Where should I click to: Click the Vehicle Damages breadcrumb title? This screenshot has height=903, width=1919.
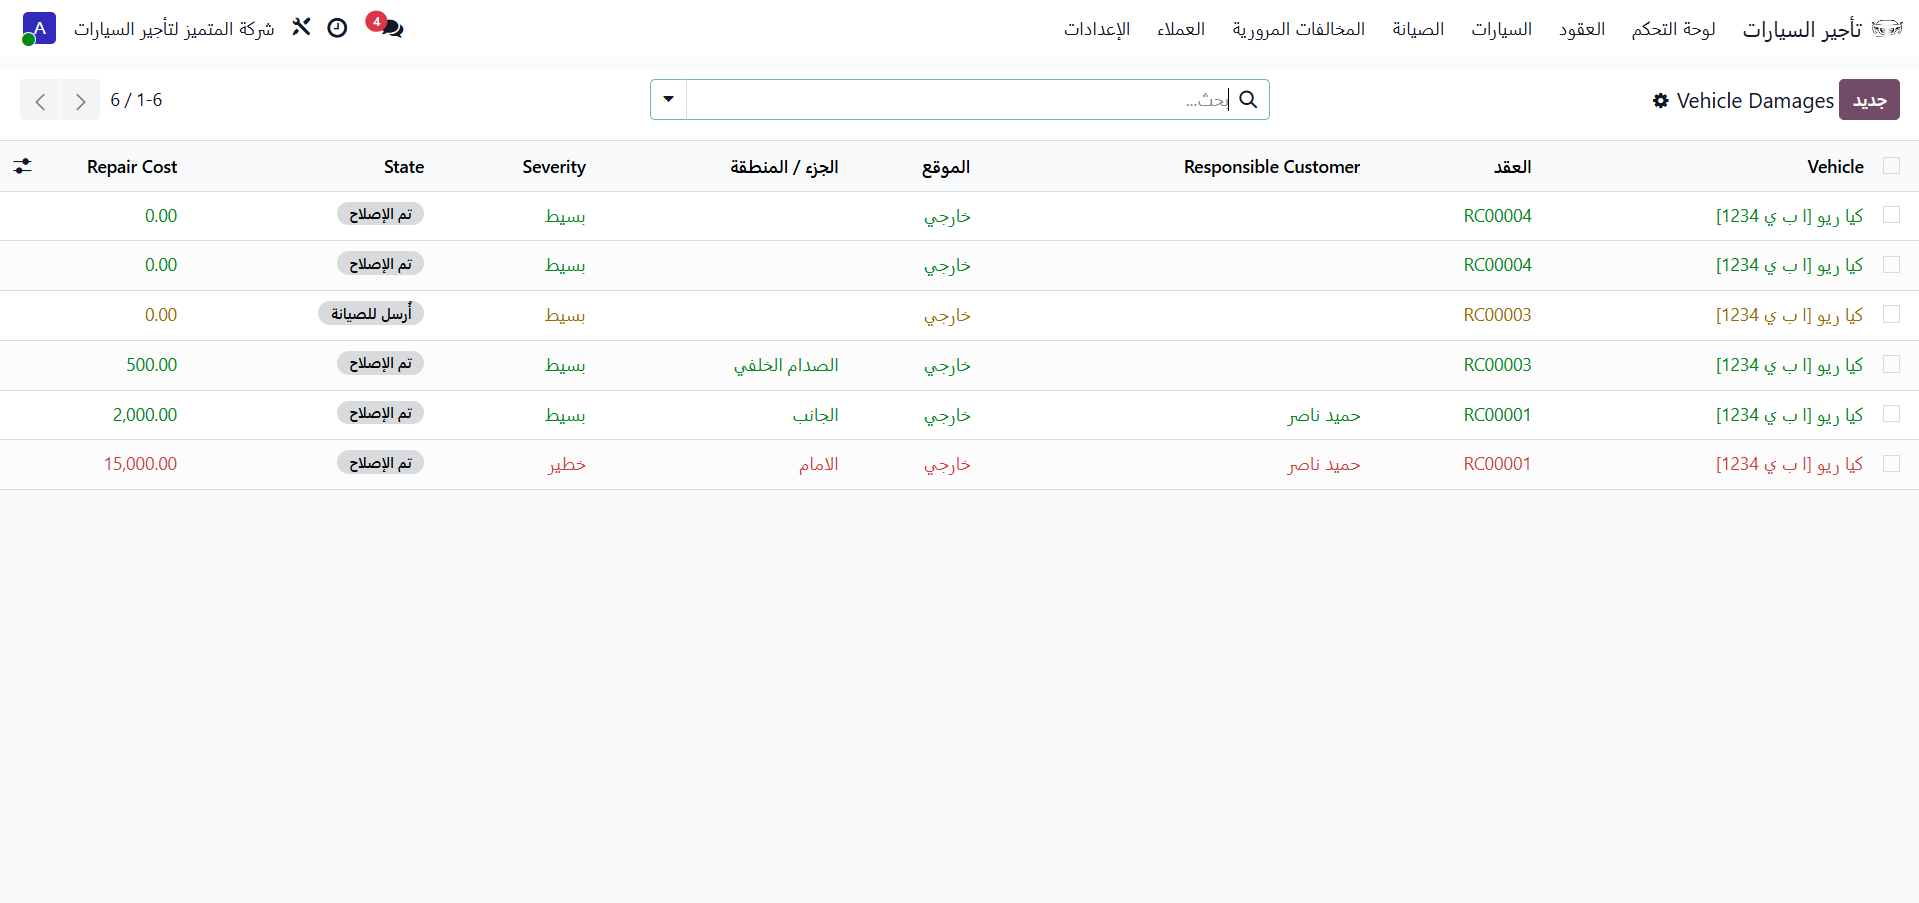click(1755, 101)
